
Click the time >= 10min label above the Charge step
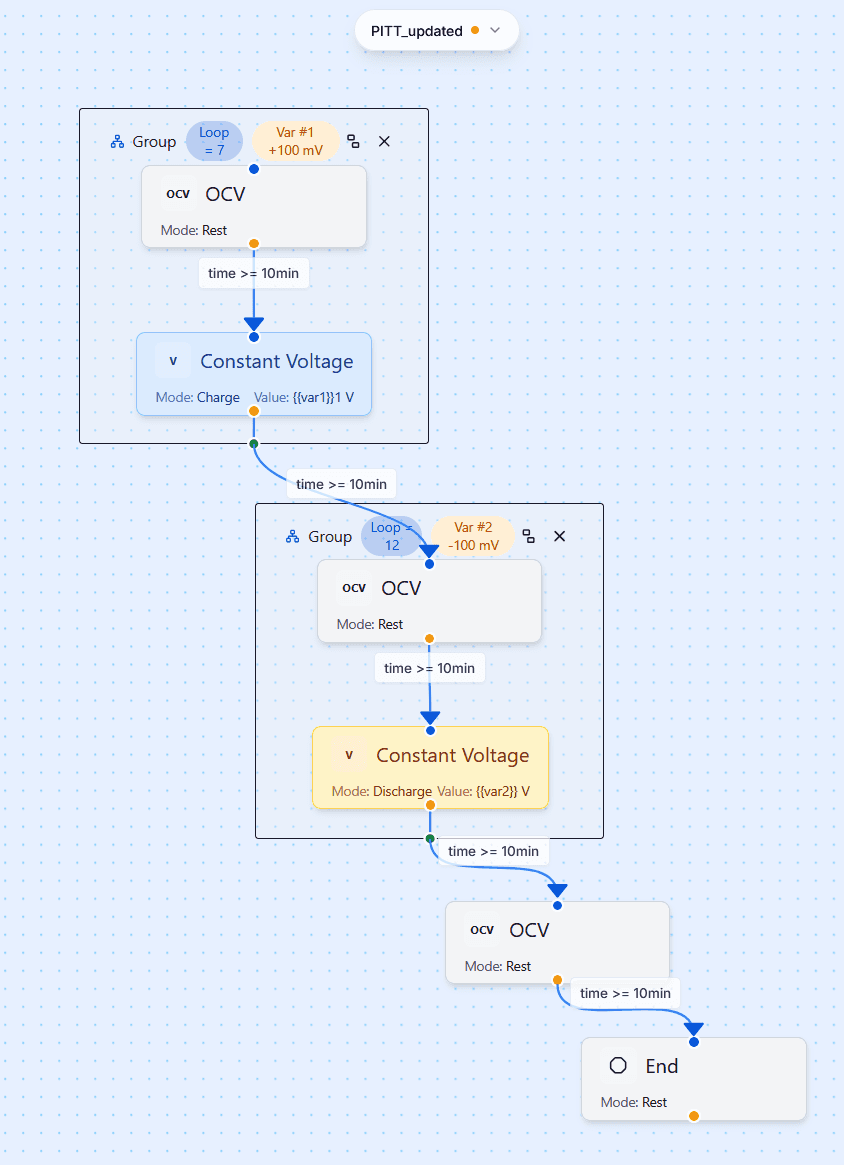coord(253,272)
